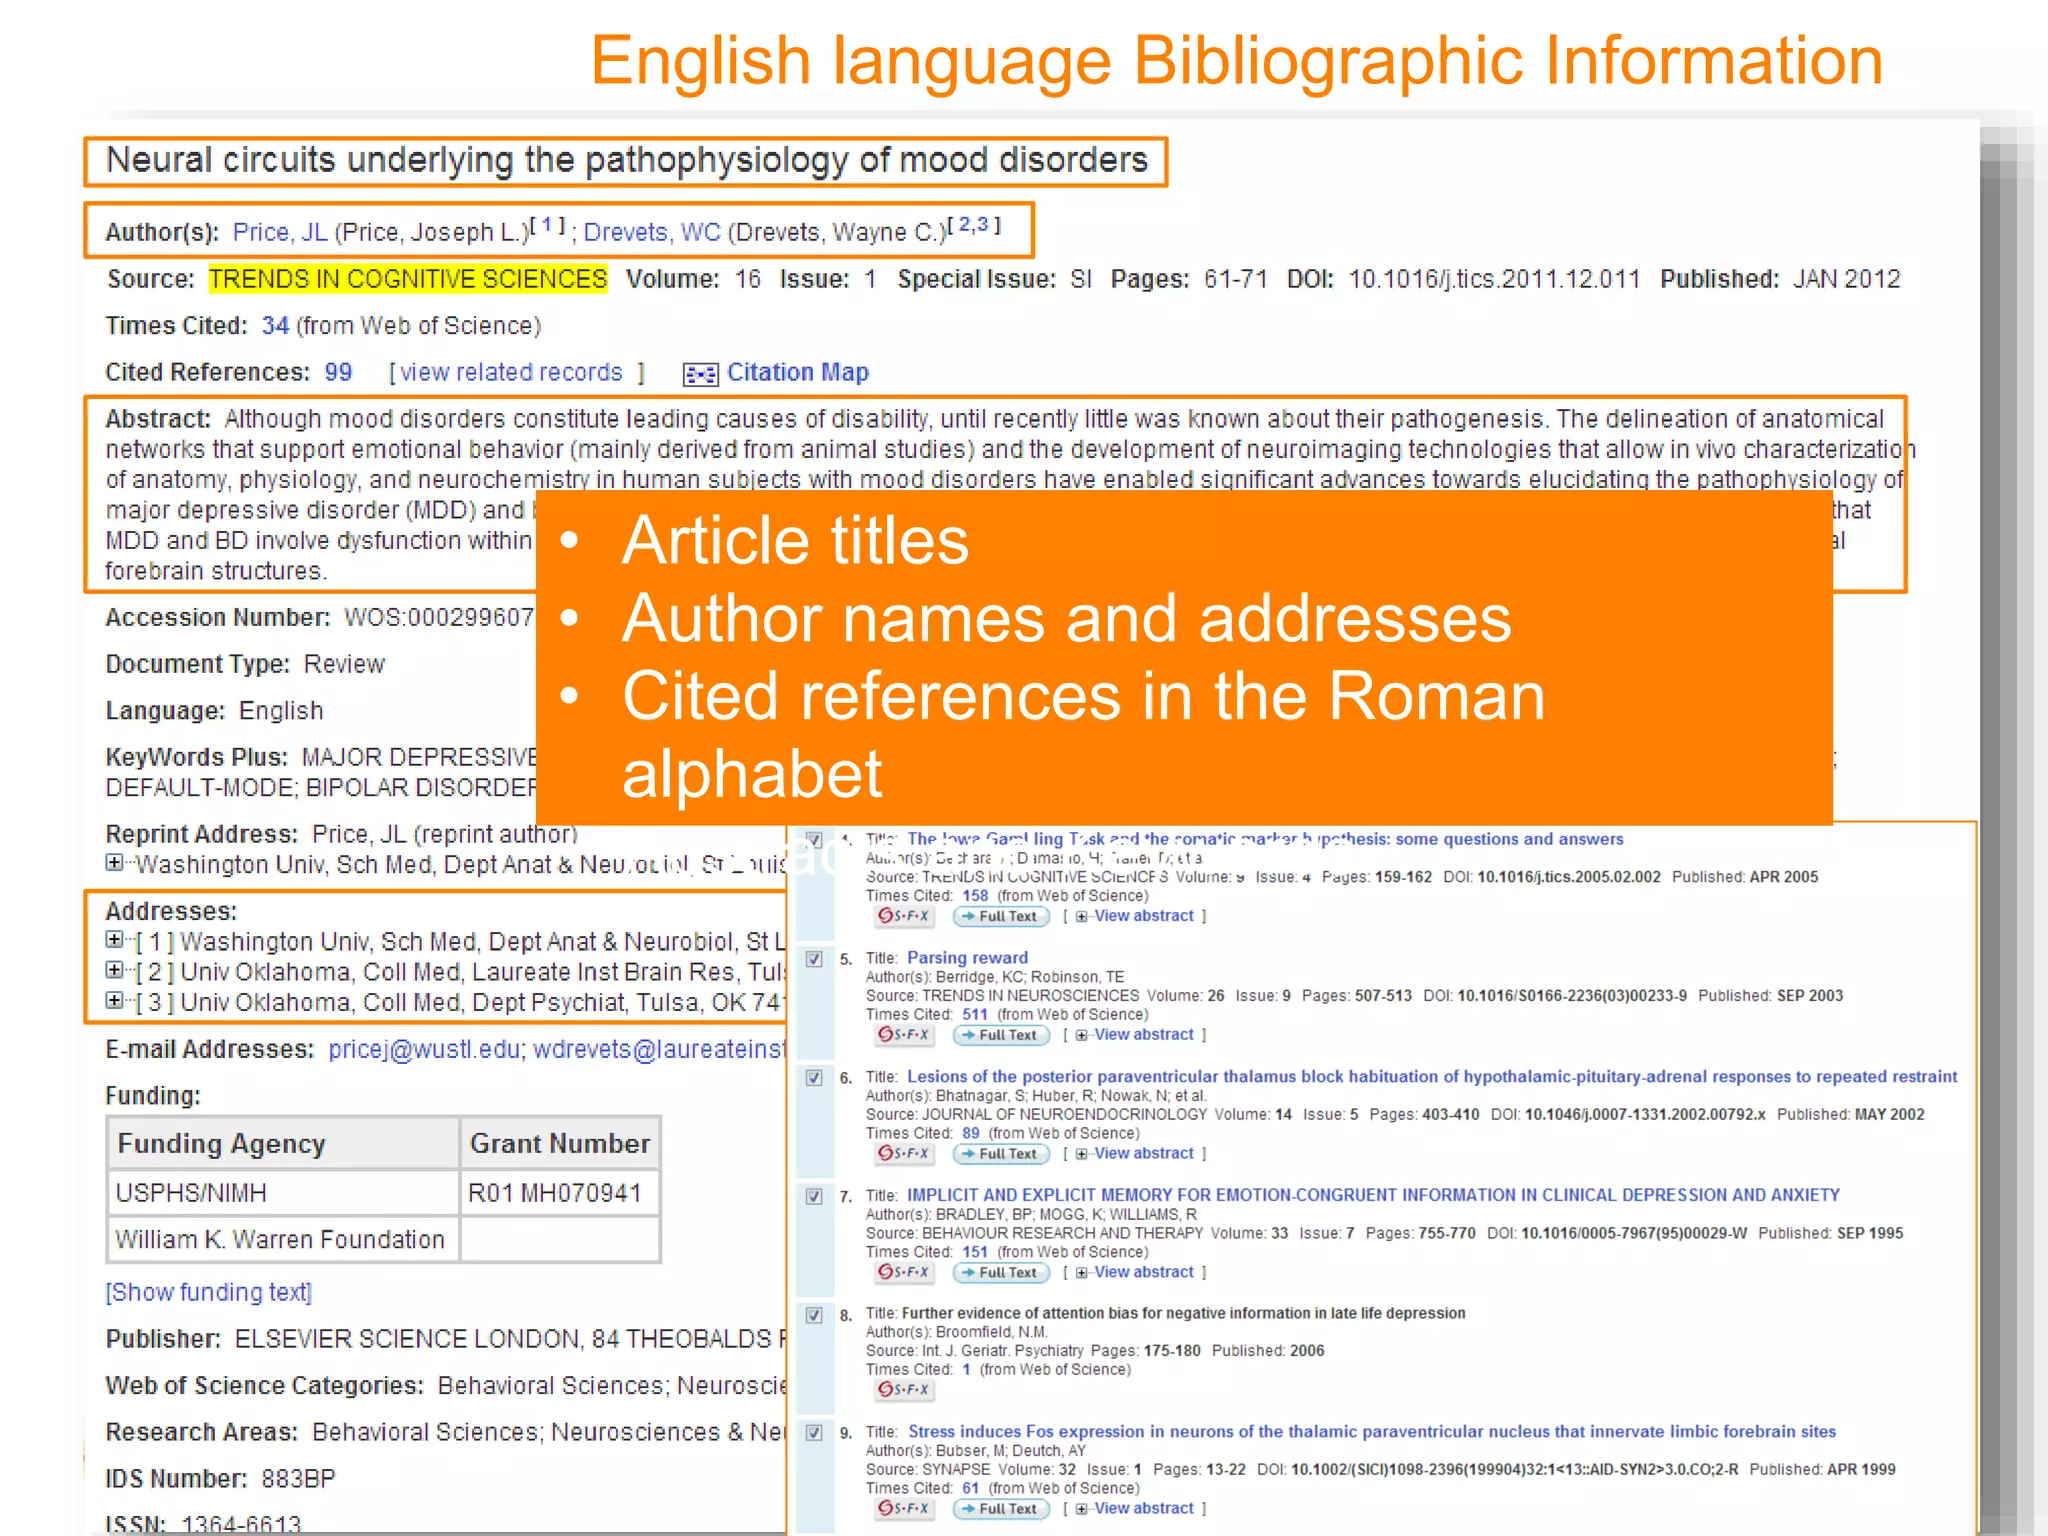
Task: Open author link Drevets, WC
Action: (x=652, y=232)
